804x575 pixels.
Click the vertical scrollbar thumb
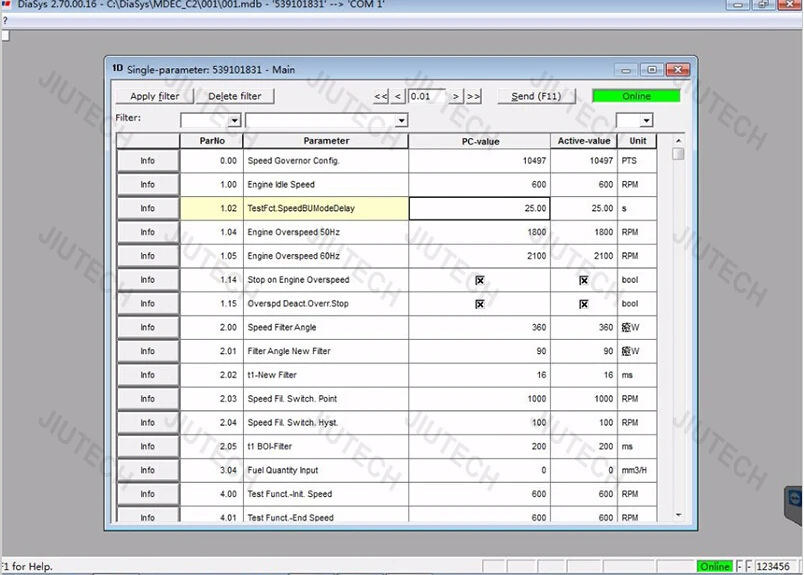[x=678, y=154]
